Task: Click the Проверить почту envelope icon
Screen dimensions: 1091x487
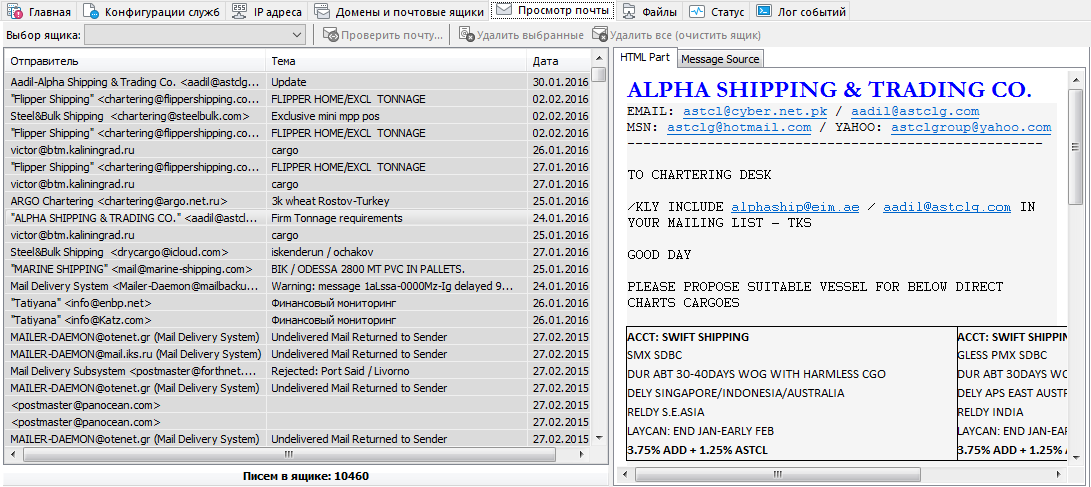Action: pyautogui.click(x=331, y=35)
